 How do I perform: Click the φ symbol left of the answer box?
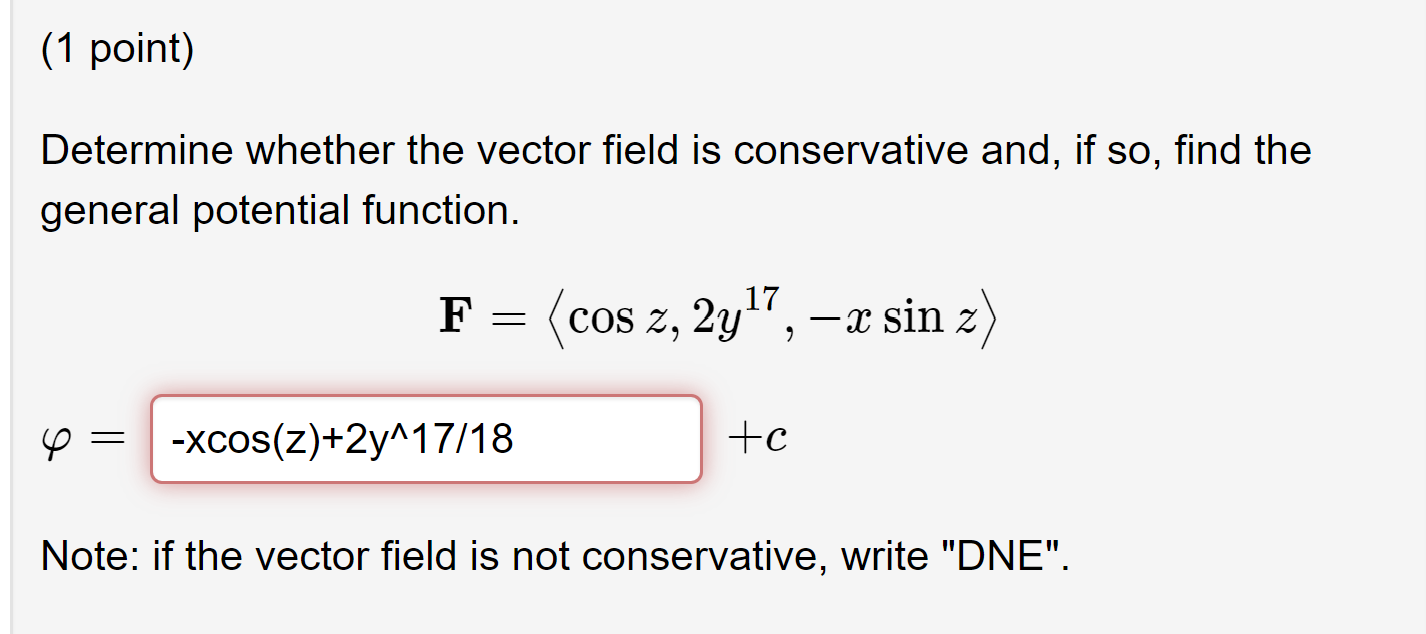coord(55,438)
